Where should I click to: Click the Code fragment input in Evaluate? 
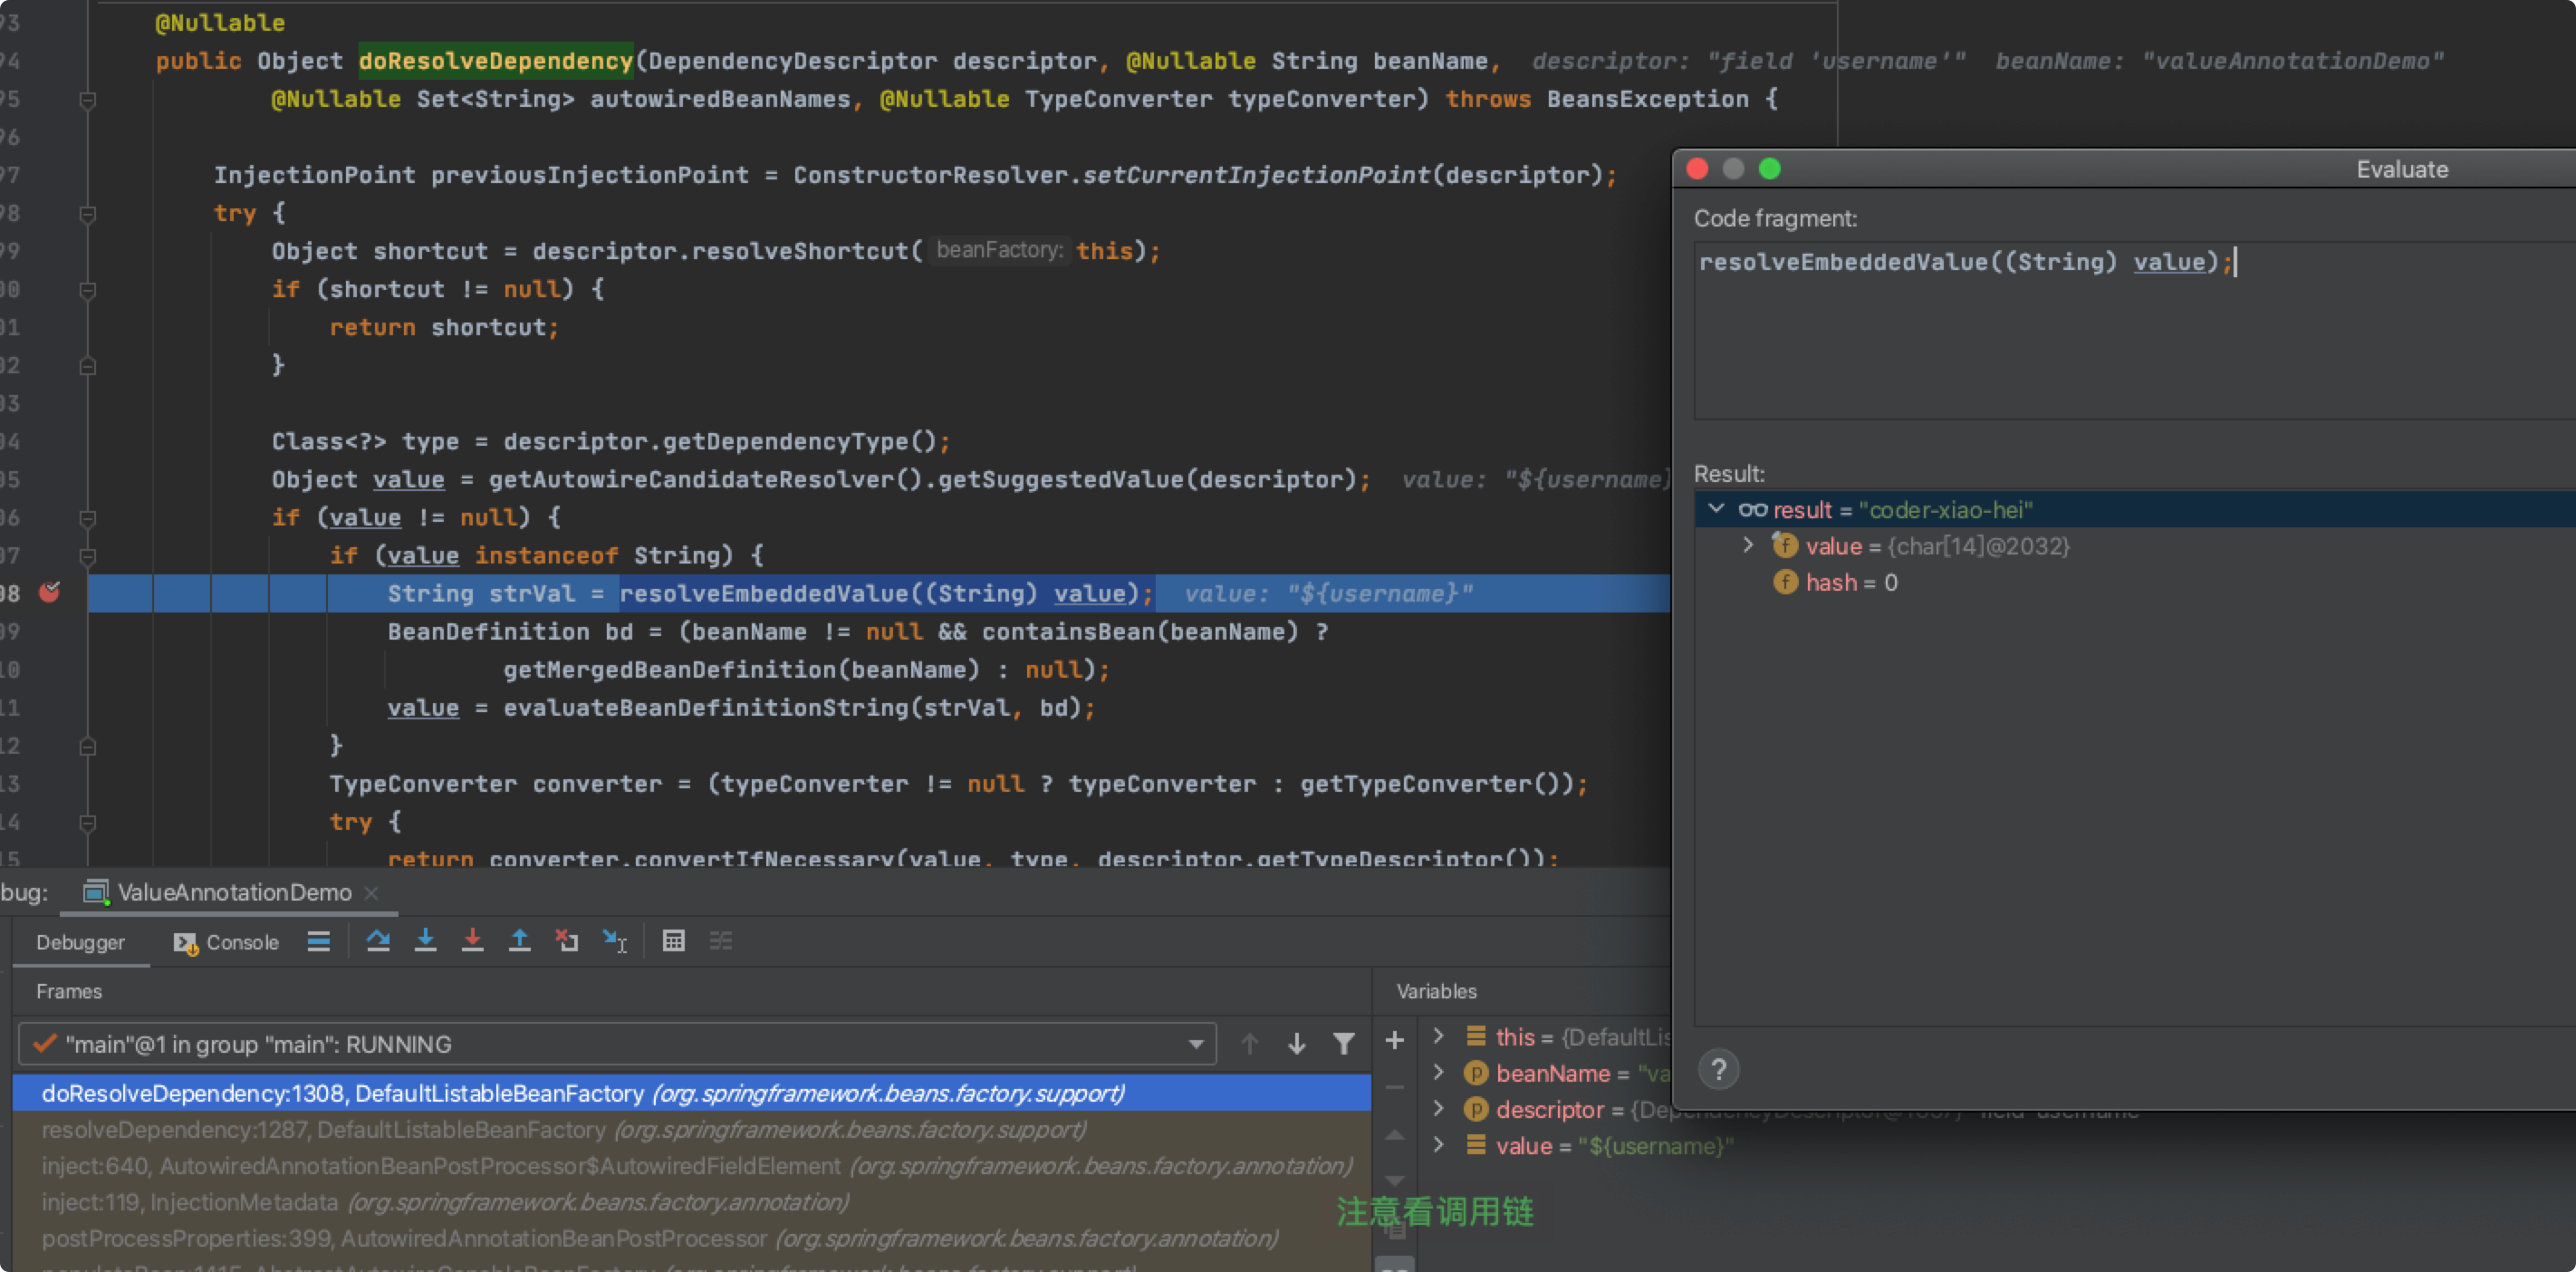click(2134, 330)
